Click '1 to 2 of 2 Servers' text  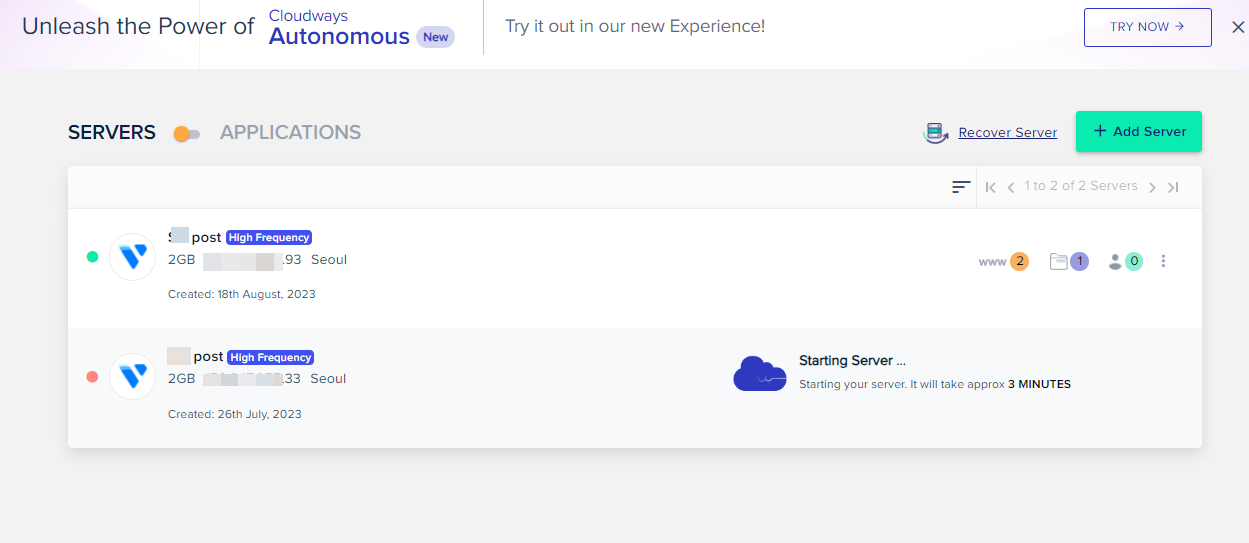pyautogui.click(x=1081, y=186)
